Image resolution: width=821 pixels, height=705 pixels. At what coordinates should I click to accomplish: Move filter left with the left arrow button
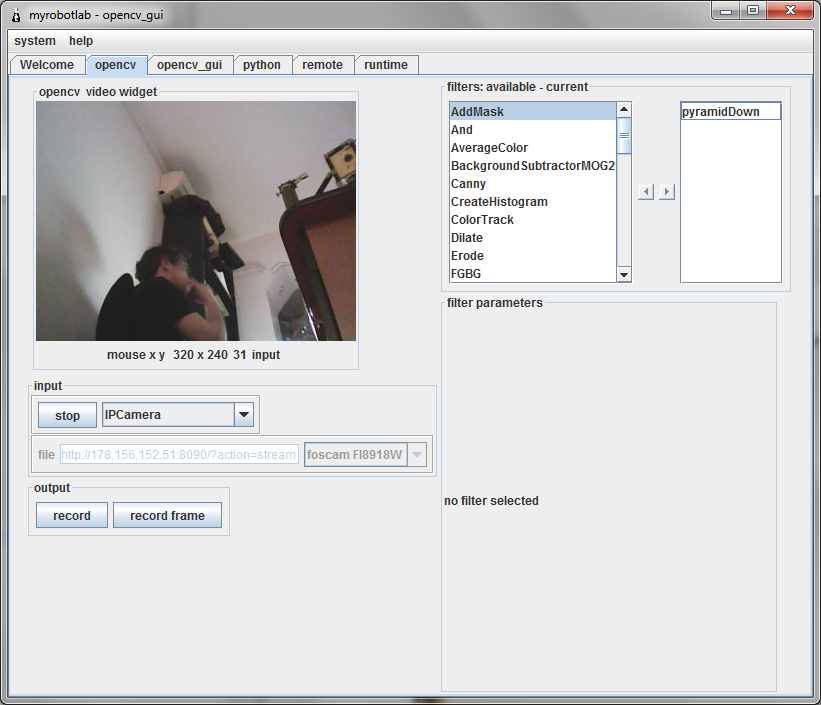pyautogui.click(x=646, y=192)
